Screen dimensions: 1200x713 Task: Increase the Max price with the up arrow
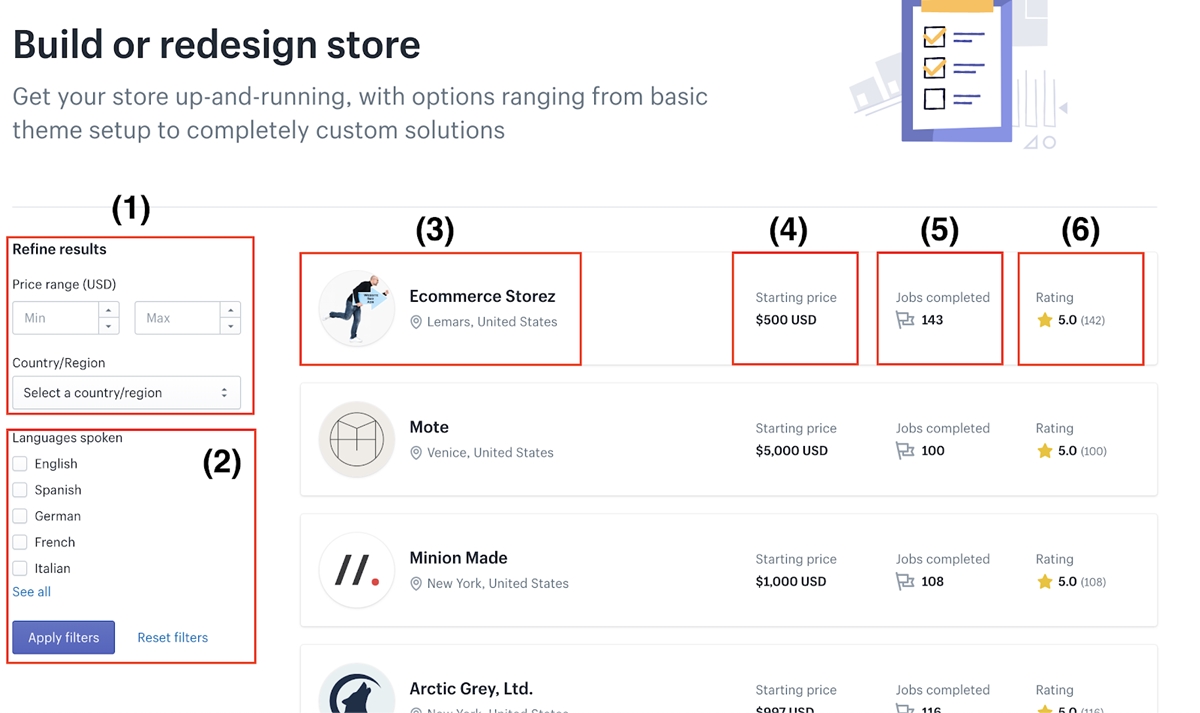coord(231,310)
